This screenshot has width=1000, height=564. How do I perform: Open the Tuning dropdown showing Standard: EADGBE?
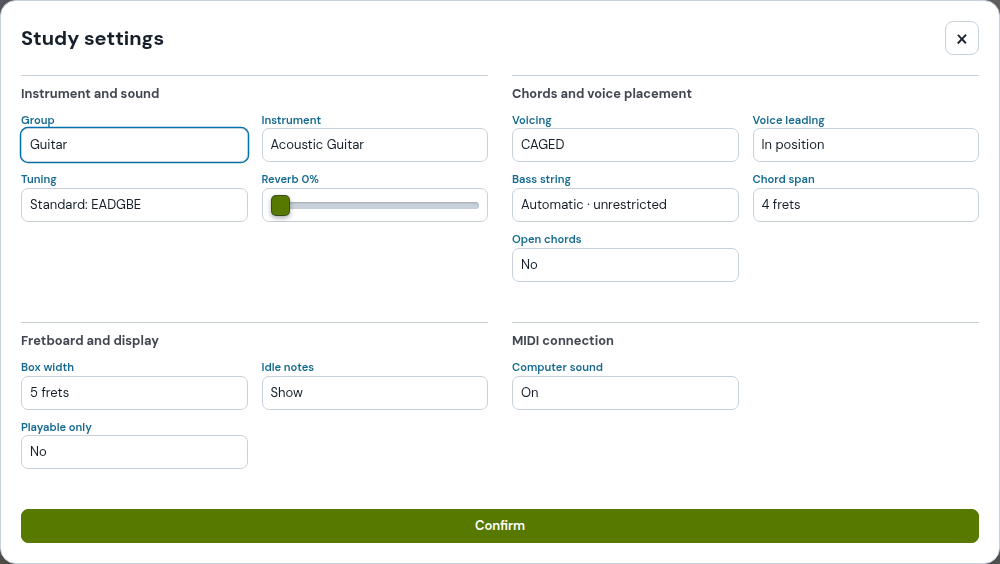135,205
